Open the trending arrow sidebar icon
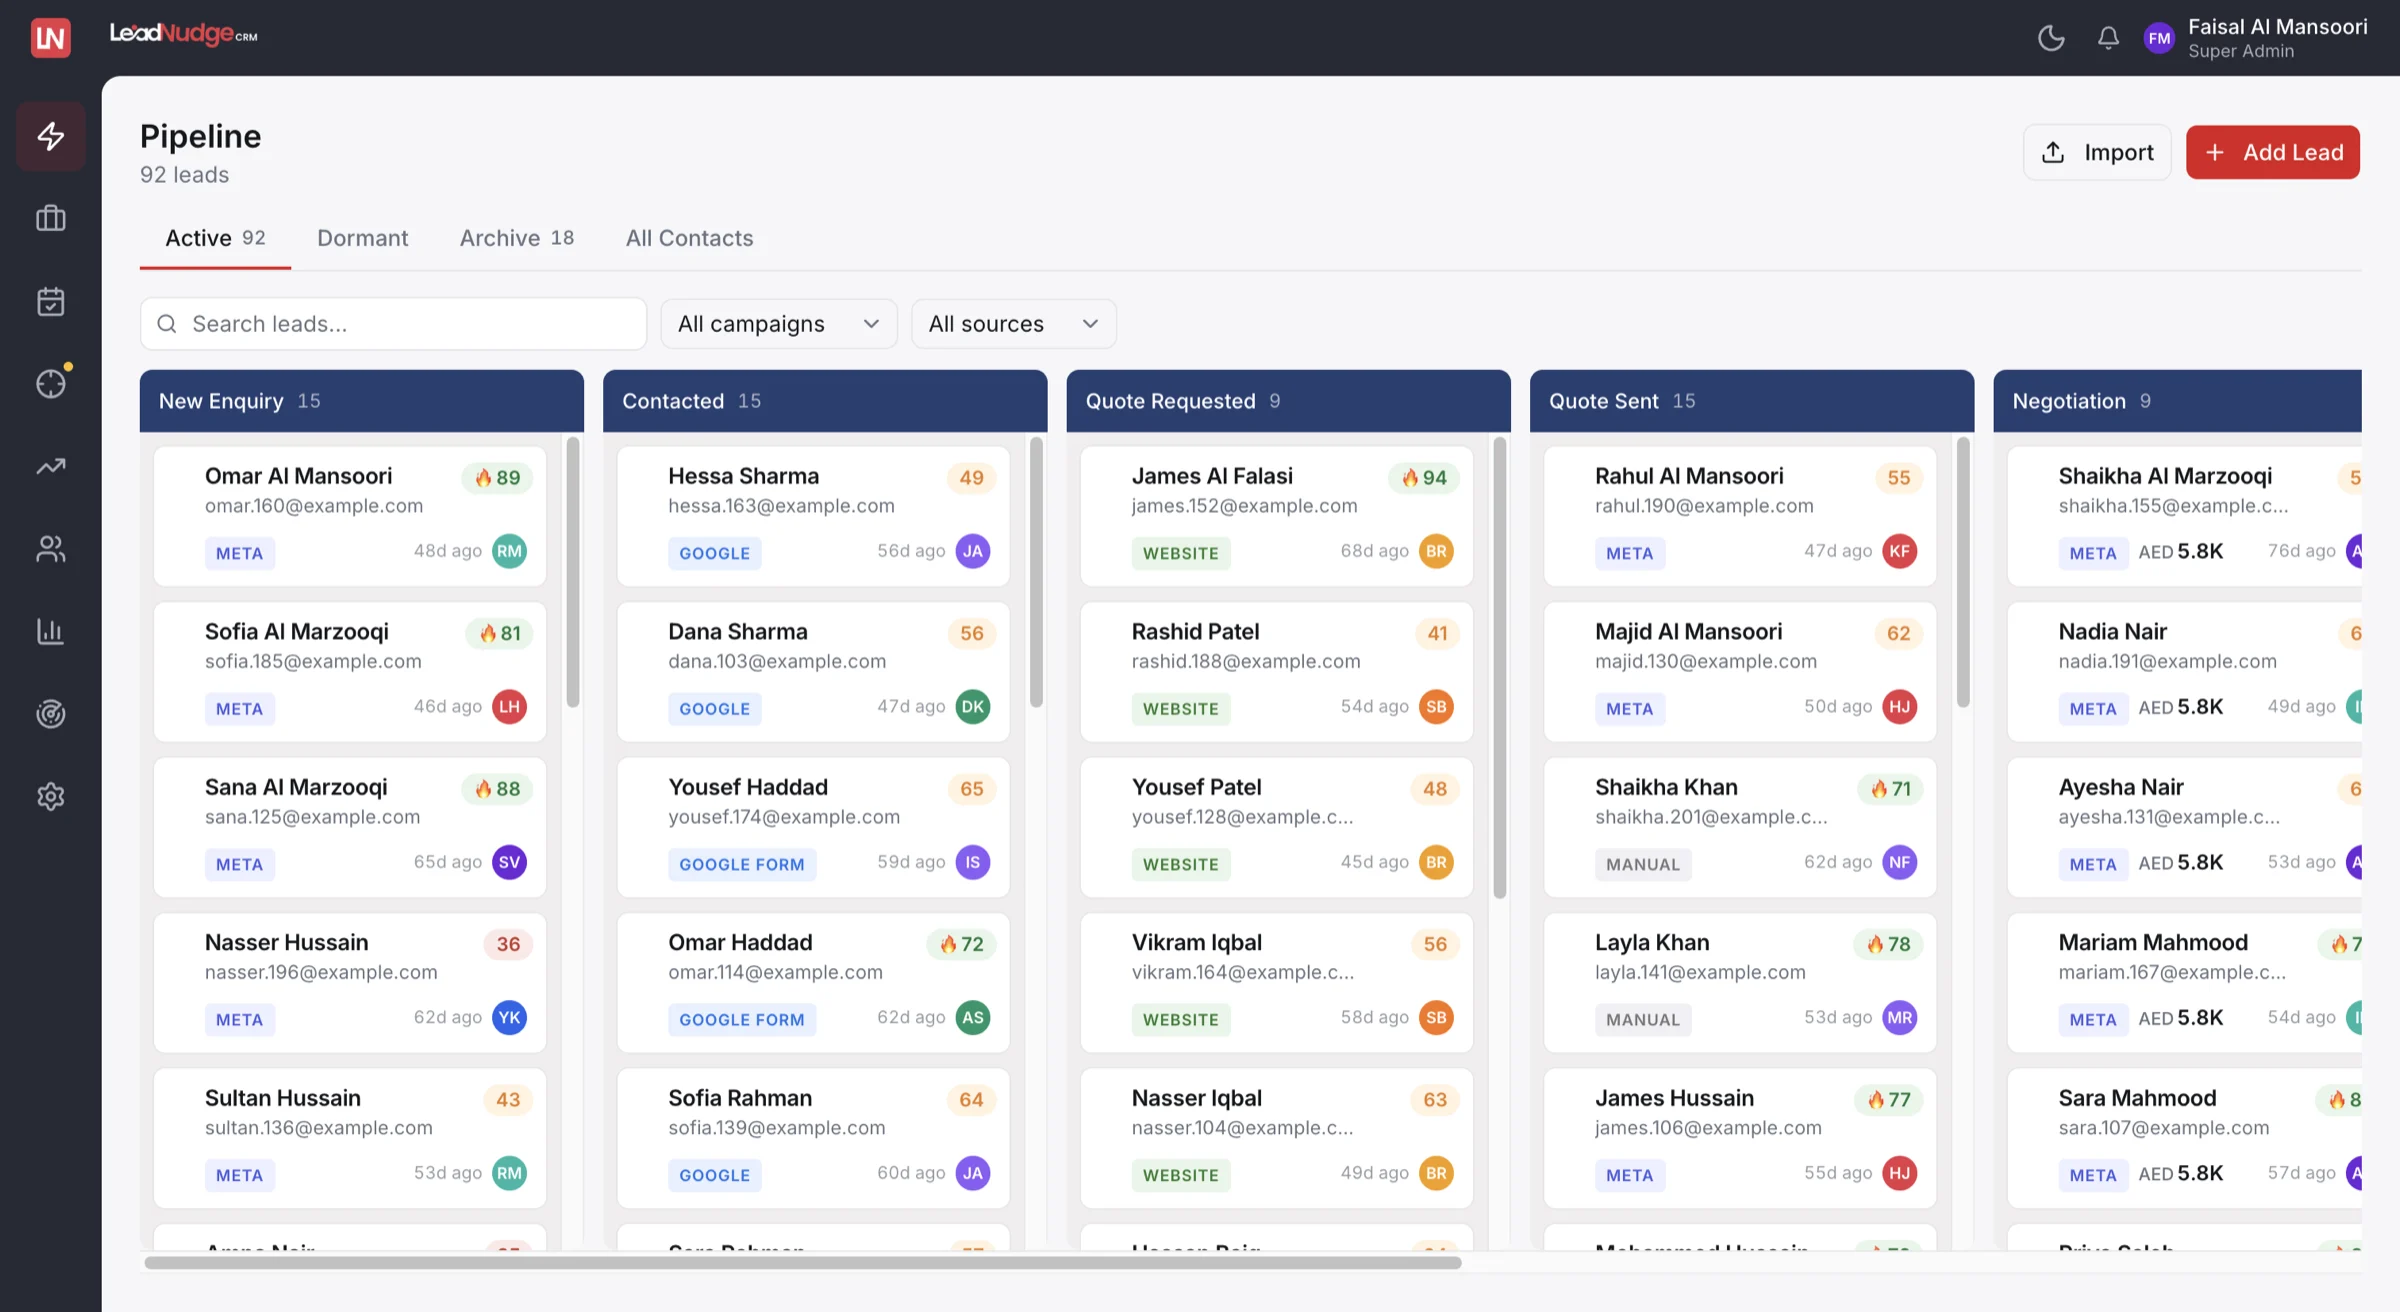This screenshot has height=1312, width=2400. point(51,466)
